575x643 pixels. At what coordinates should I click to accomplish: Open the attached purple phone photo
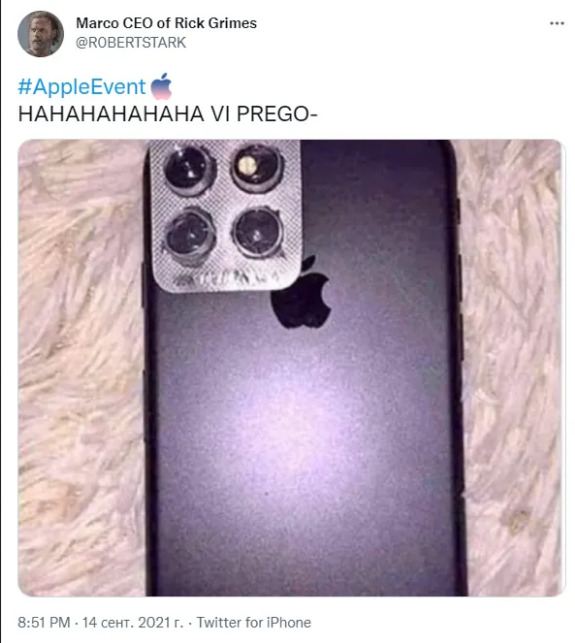coord(292,368)
